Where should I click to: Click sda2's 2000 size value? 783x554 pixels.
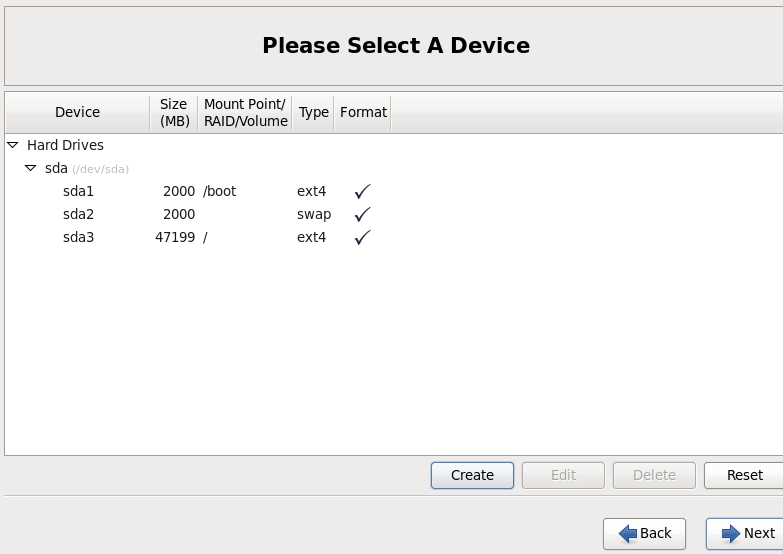(179, 214)
